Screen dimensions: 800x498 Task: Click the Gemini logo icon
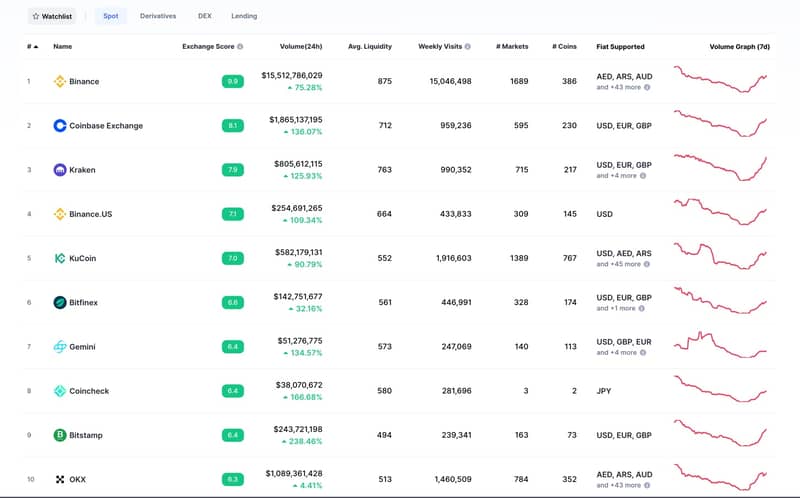point(60,347)
